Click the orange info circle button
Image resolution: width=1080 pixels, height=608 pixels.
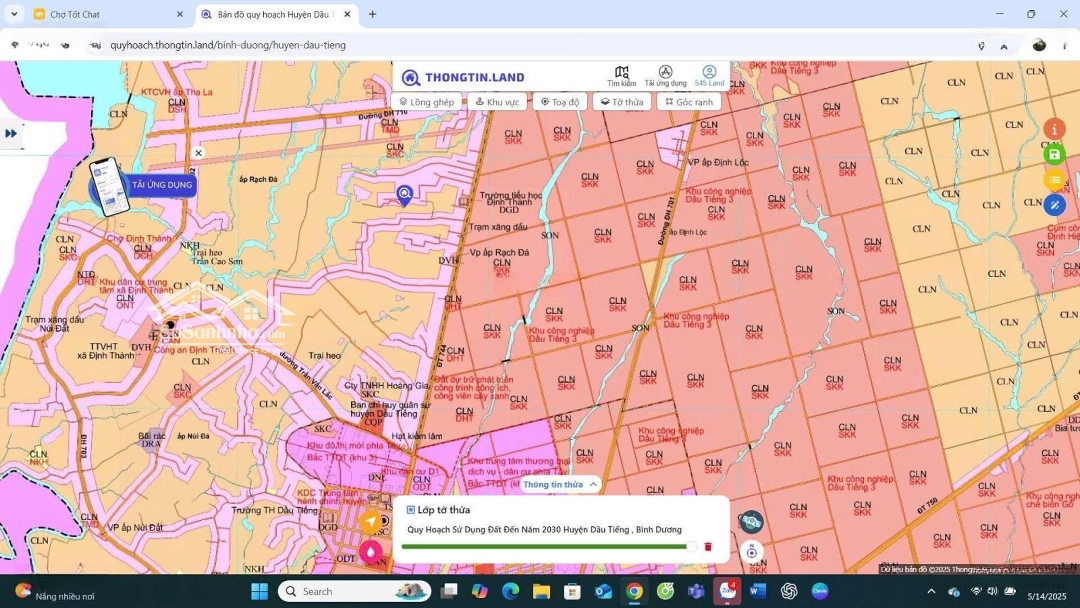point(1054,129)
